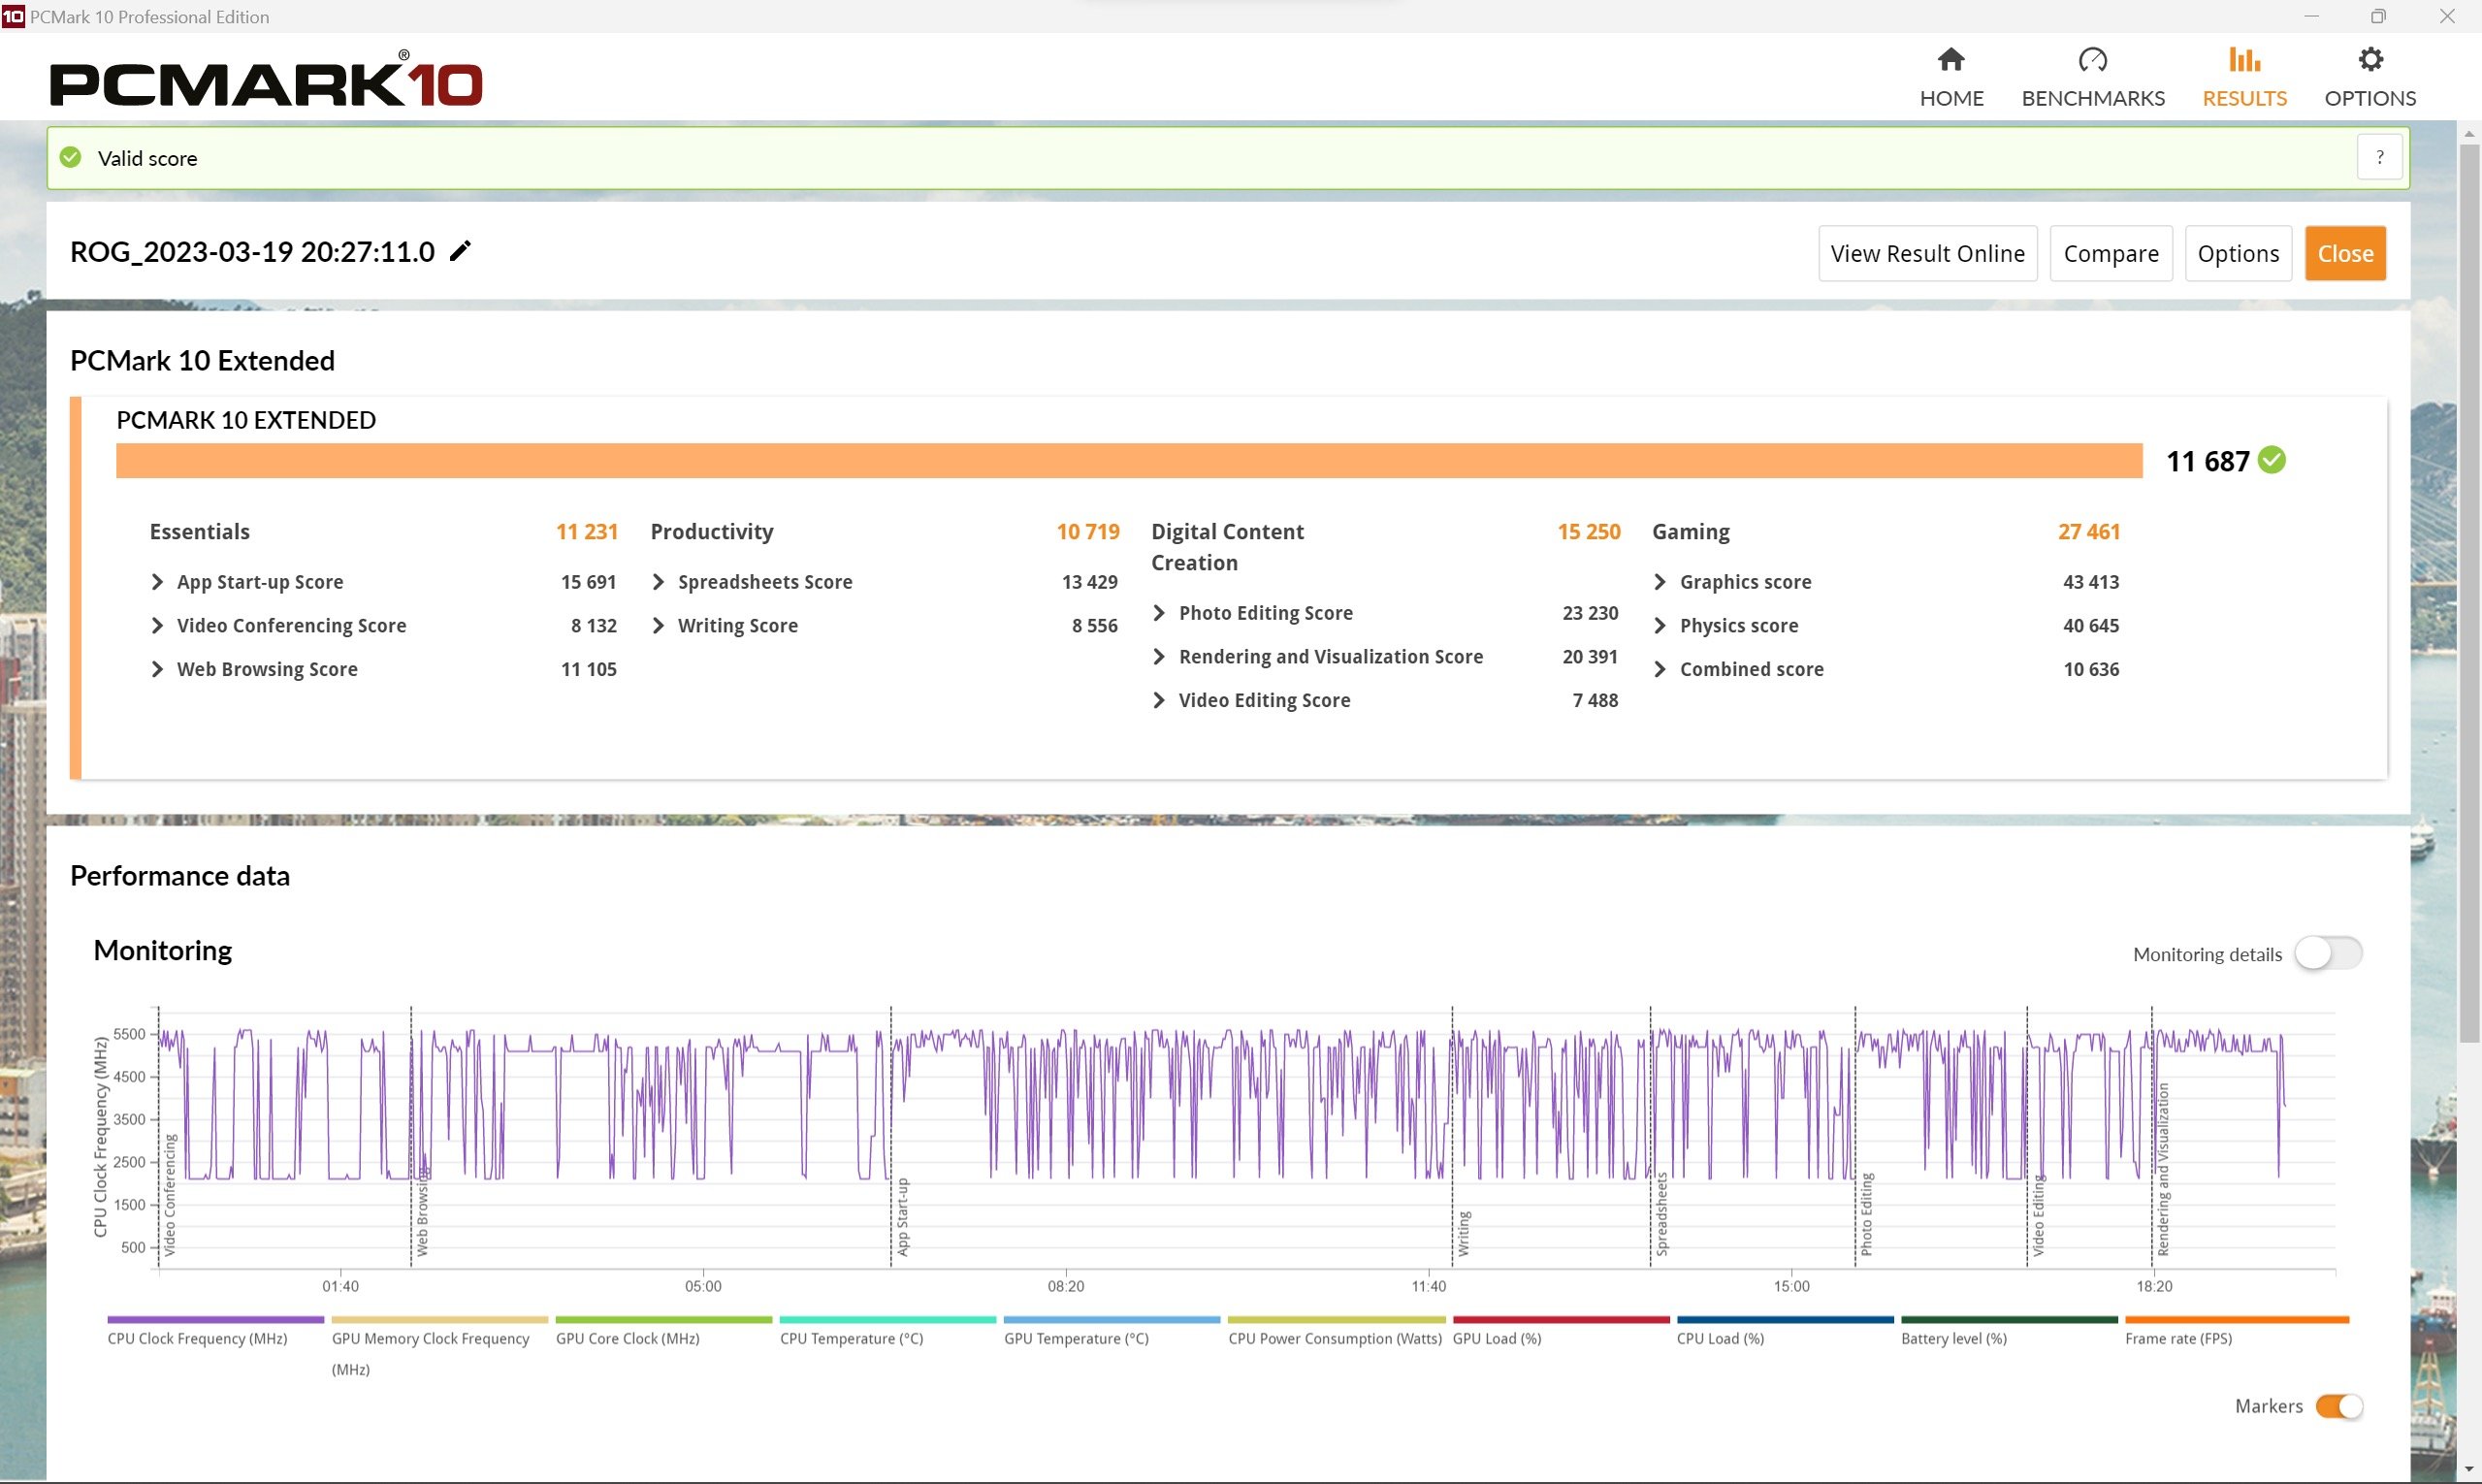
Task: Click the green check beside 11 687
Action: 2272,460
